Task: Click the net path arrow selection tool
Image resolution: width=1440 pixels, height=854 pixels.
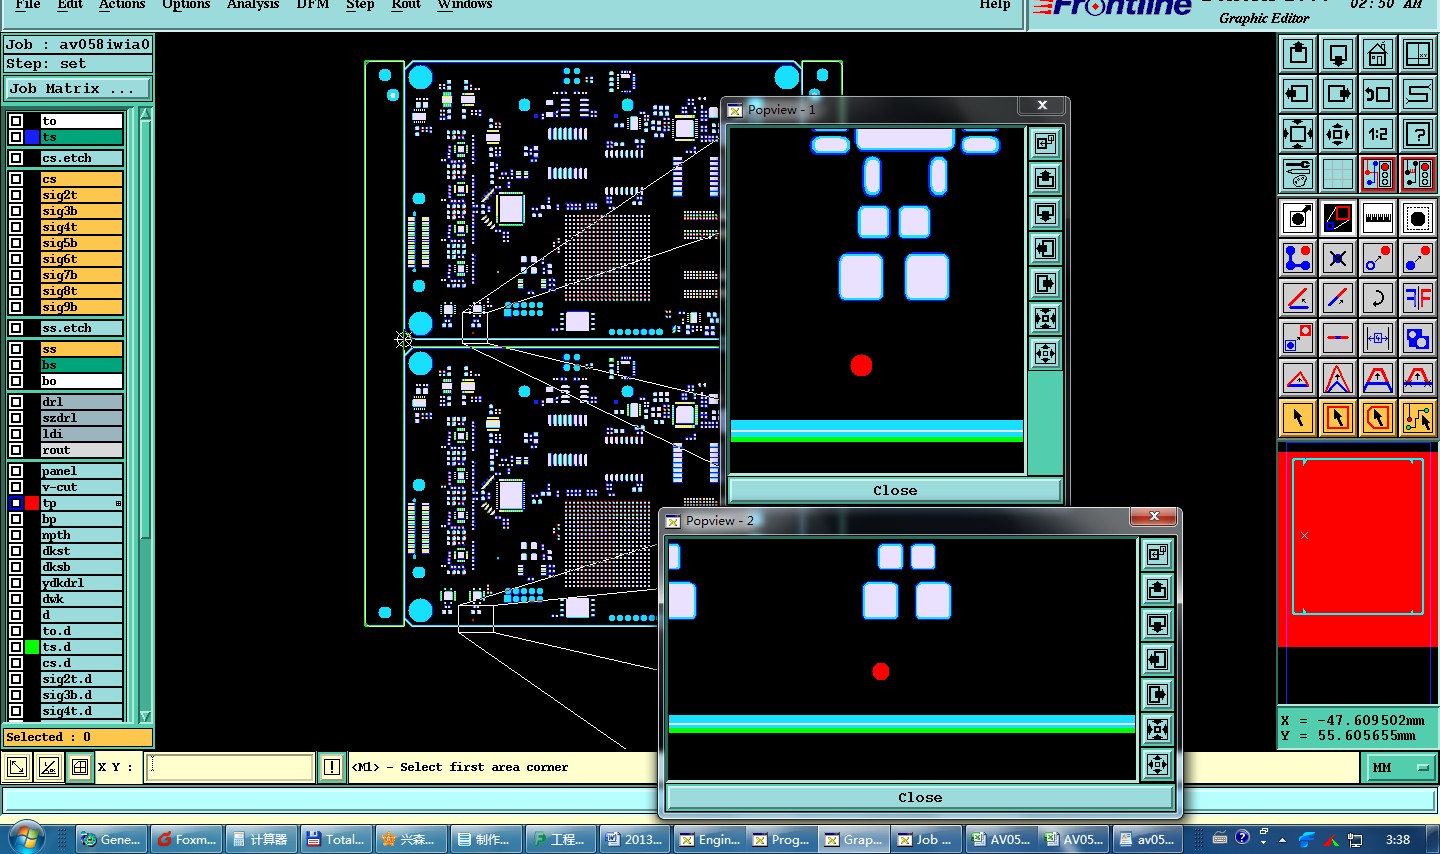Action: coord(1418,418)
